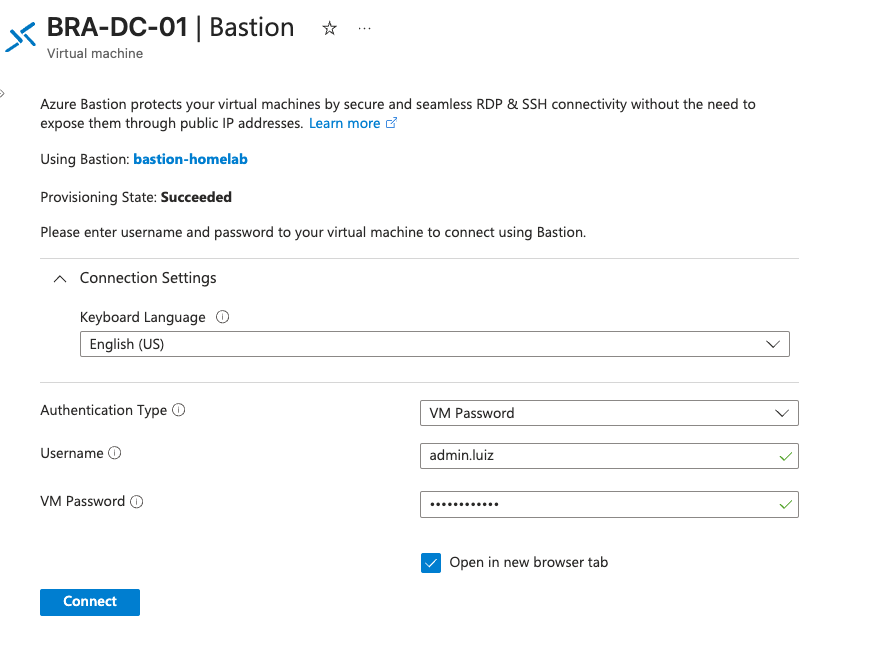Click the Open in new browser tab label

(528, 563)
